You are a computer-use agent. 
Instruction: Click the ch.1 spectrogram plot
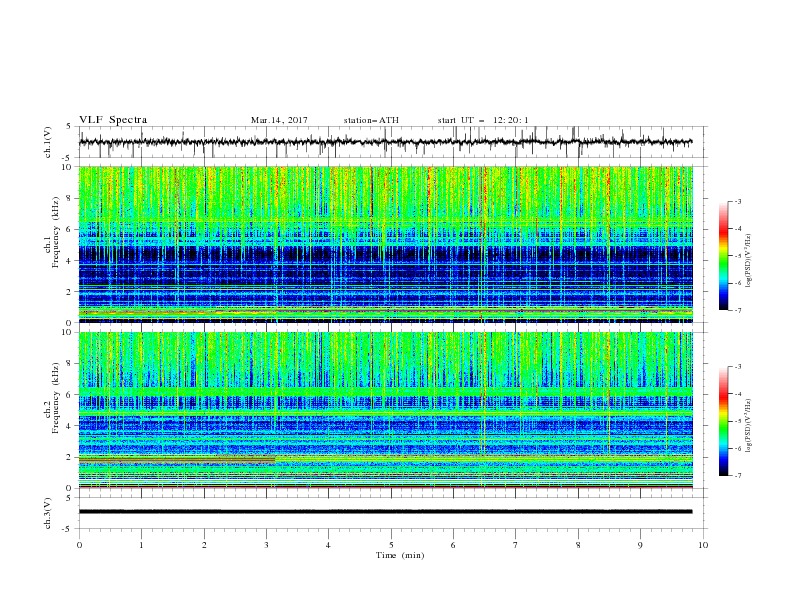(x=386, y=244)
